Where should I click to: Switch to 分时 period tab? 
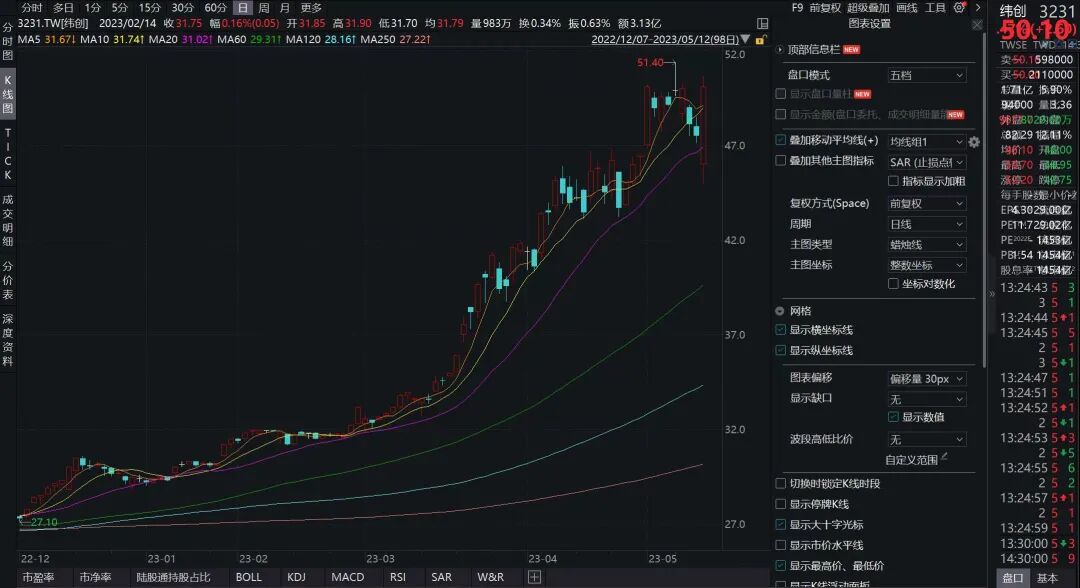[x=32, y=8]
